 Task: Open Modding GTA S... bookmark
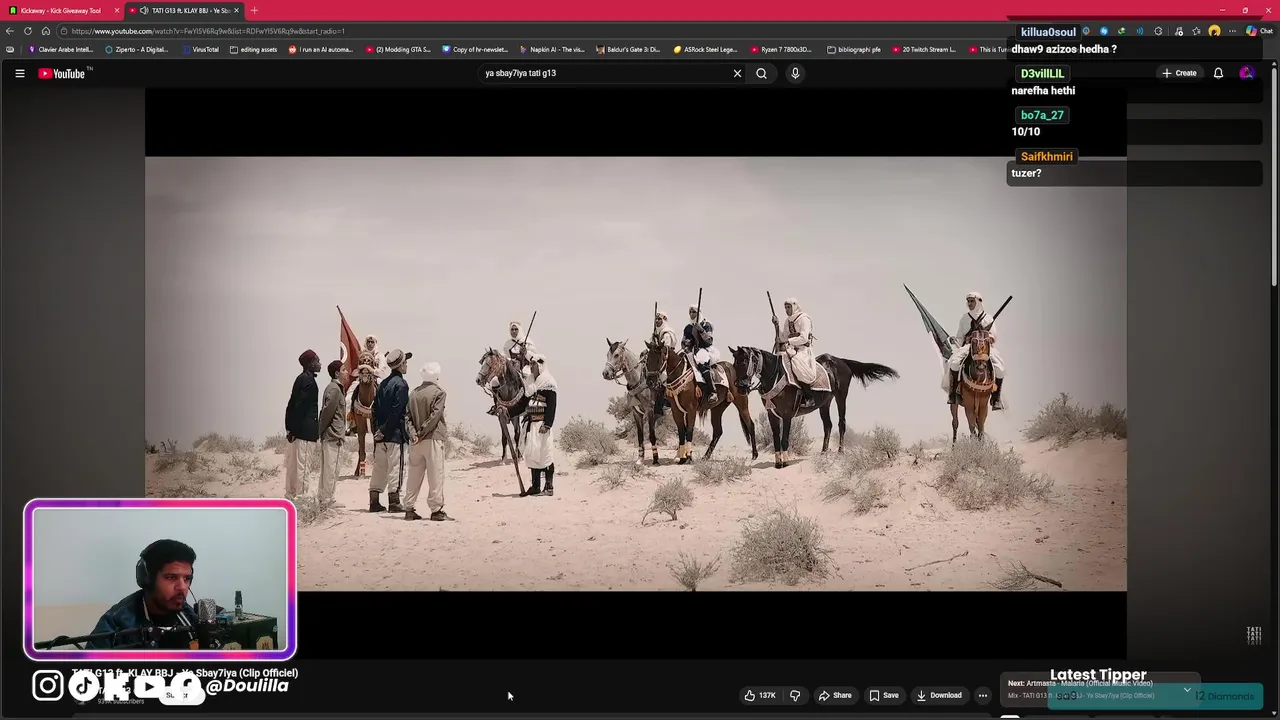(398, 49)
